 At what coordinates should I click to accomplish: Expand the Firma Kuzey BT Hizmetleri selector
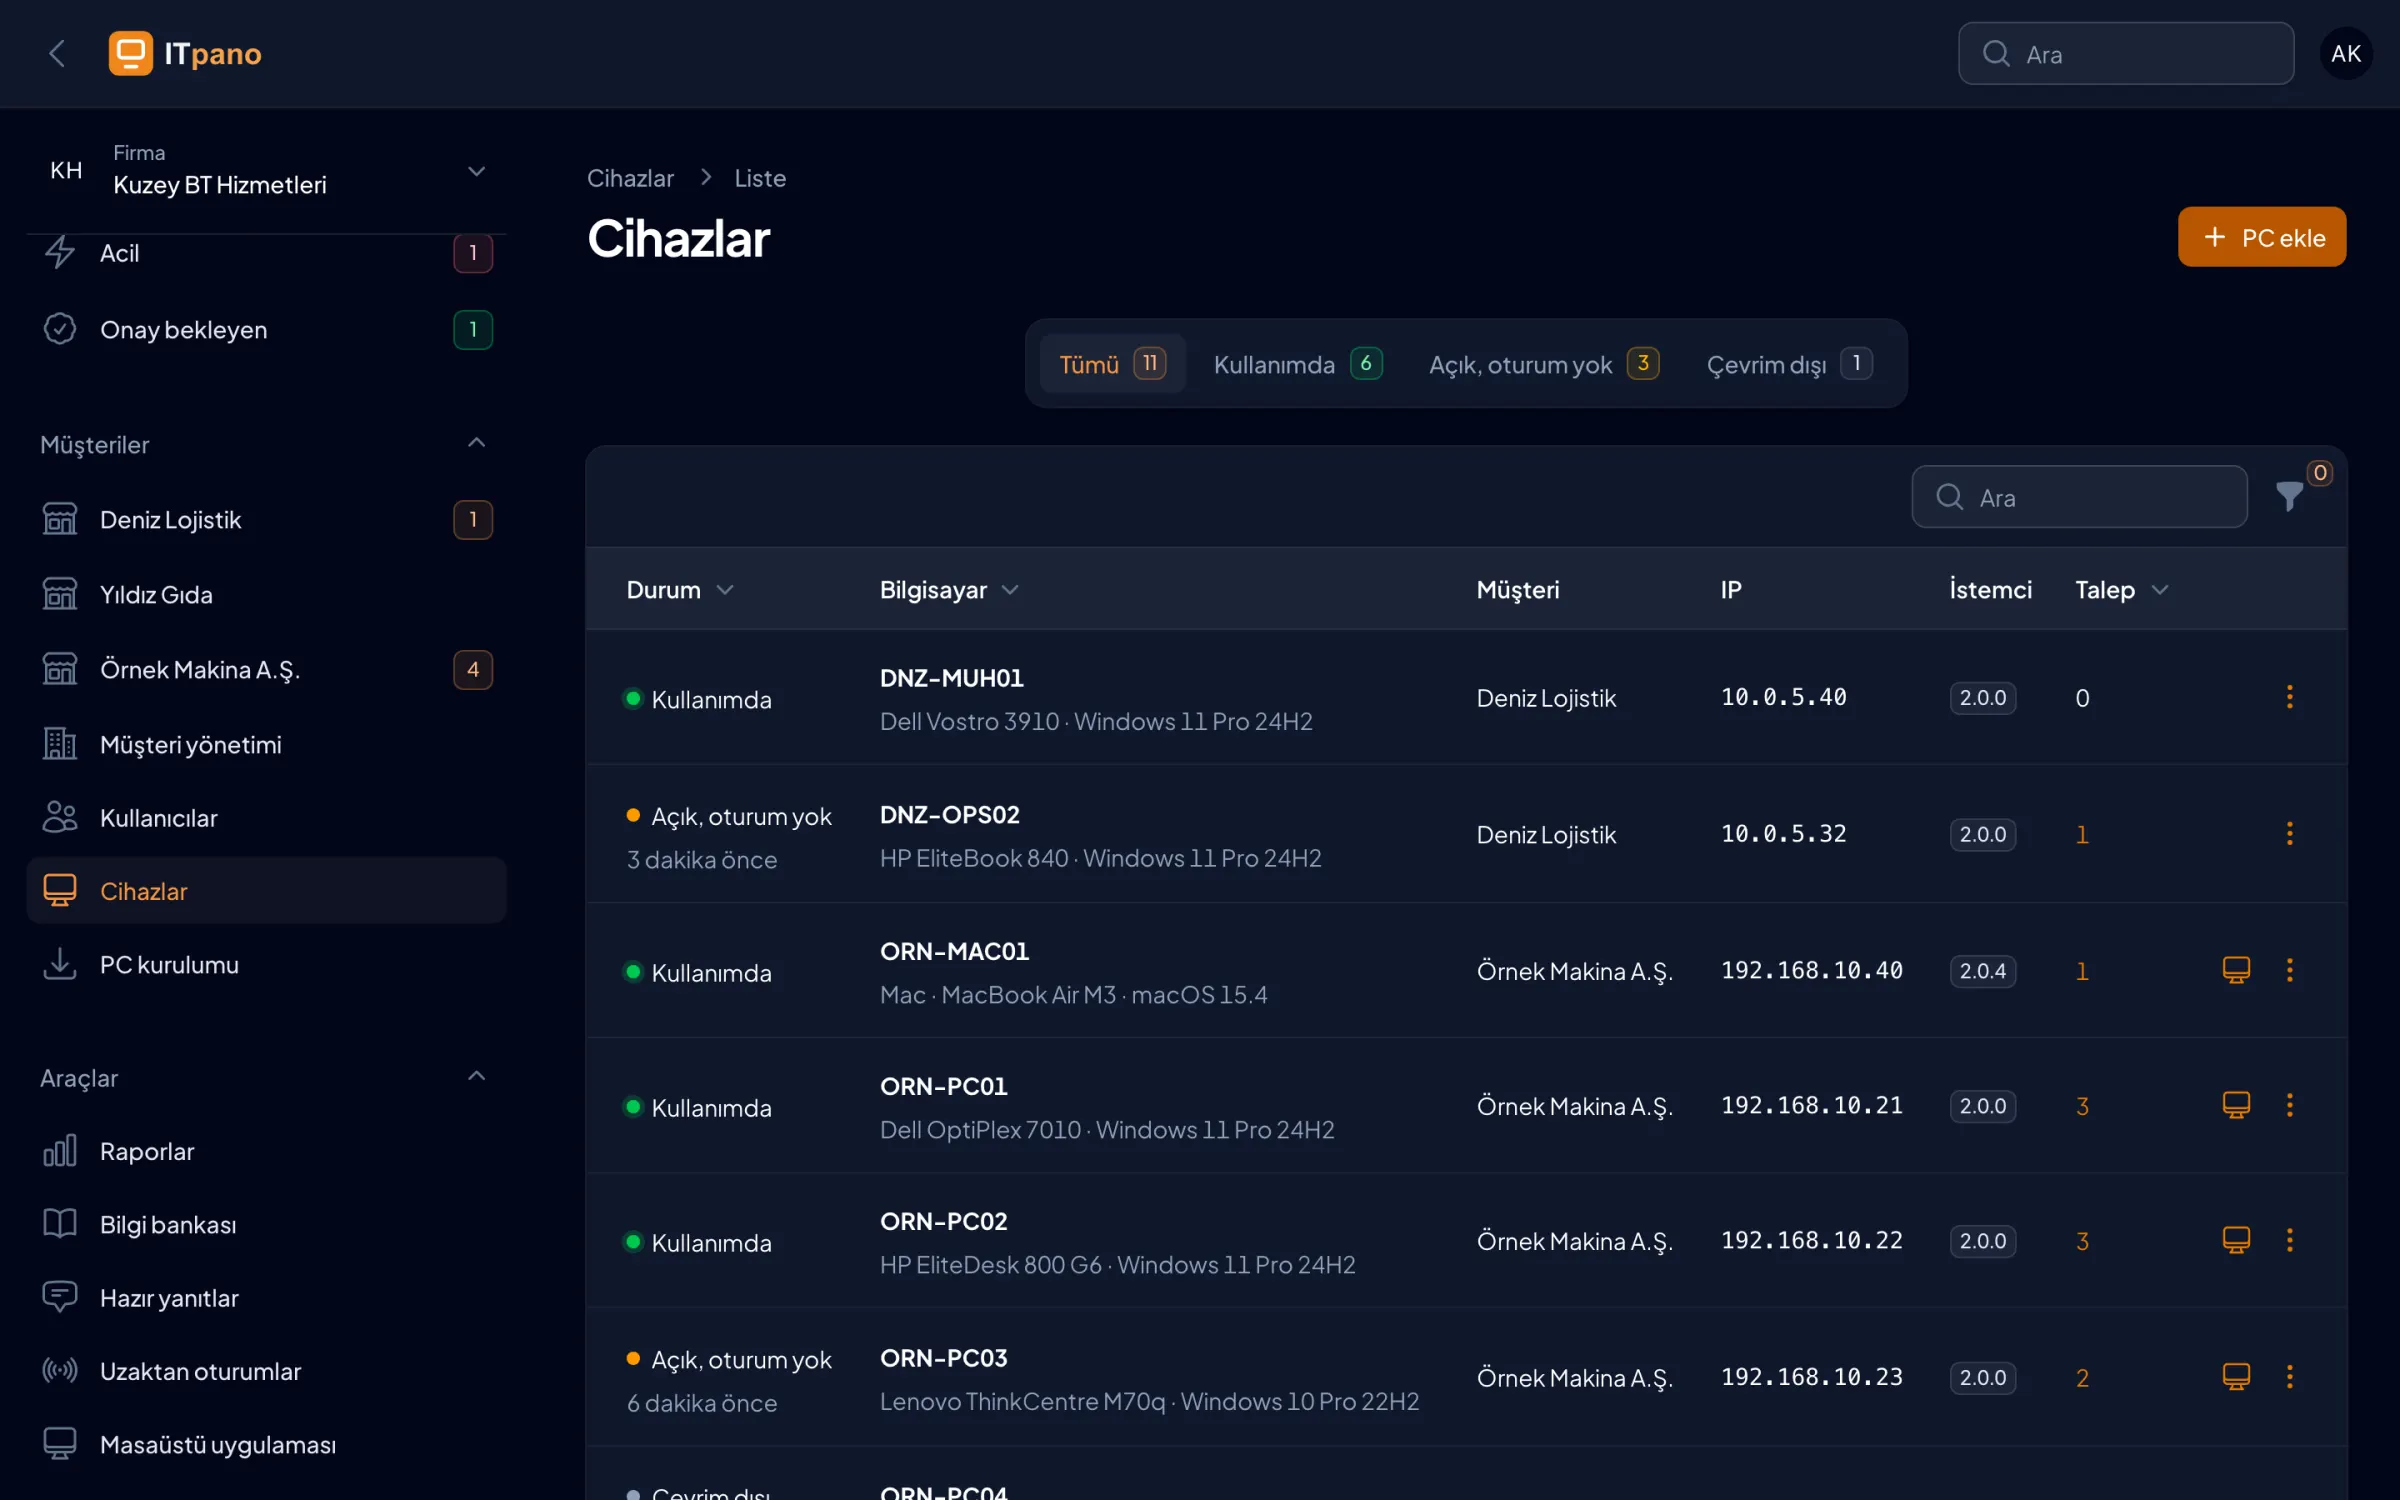pos(266,171)
